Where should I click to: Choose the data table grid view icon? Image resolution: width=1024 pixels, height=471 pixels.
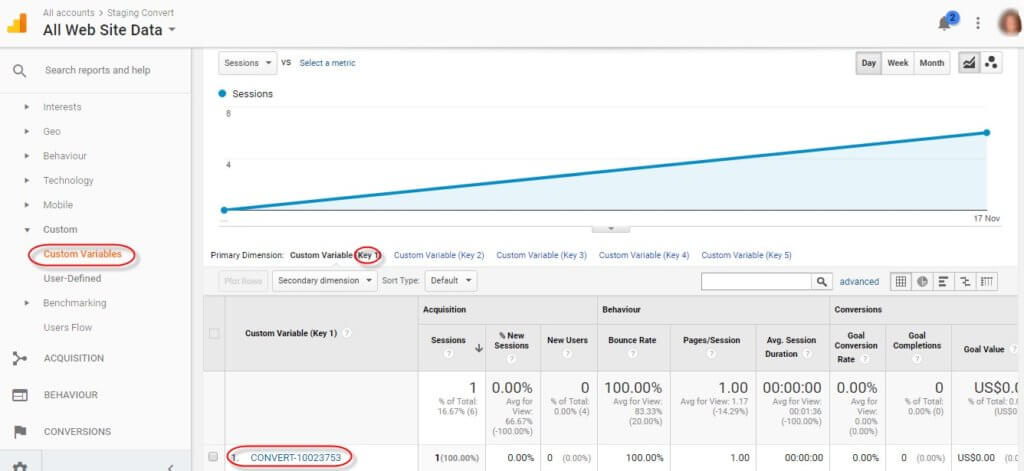coord(901,282)
